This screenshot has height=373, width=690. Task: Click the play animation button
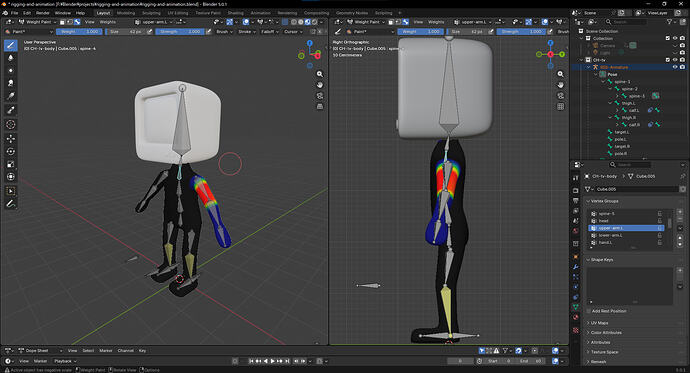(272, 361)
